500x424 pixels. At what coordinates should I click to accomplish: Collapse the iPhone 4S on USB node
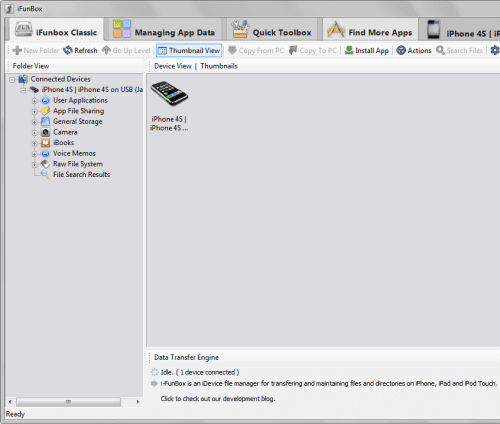click(x=23, y=90)
